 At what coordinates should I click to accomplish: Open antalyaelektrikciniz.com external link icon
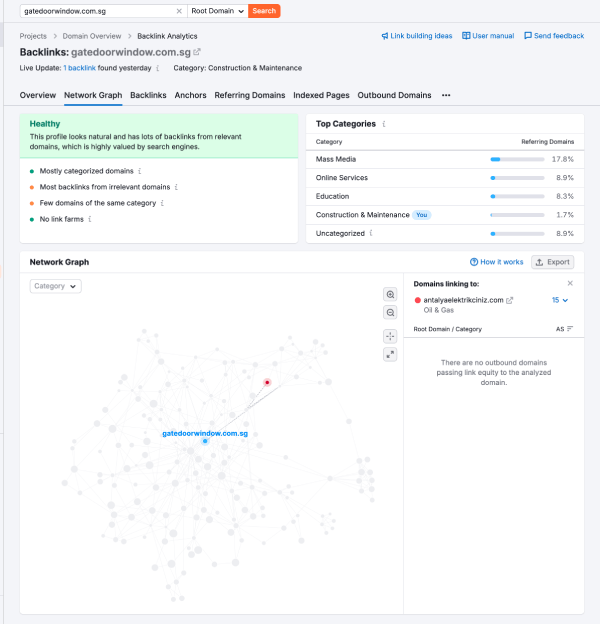tap(510, 300)
